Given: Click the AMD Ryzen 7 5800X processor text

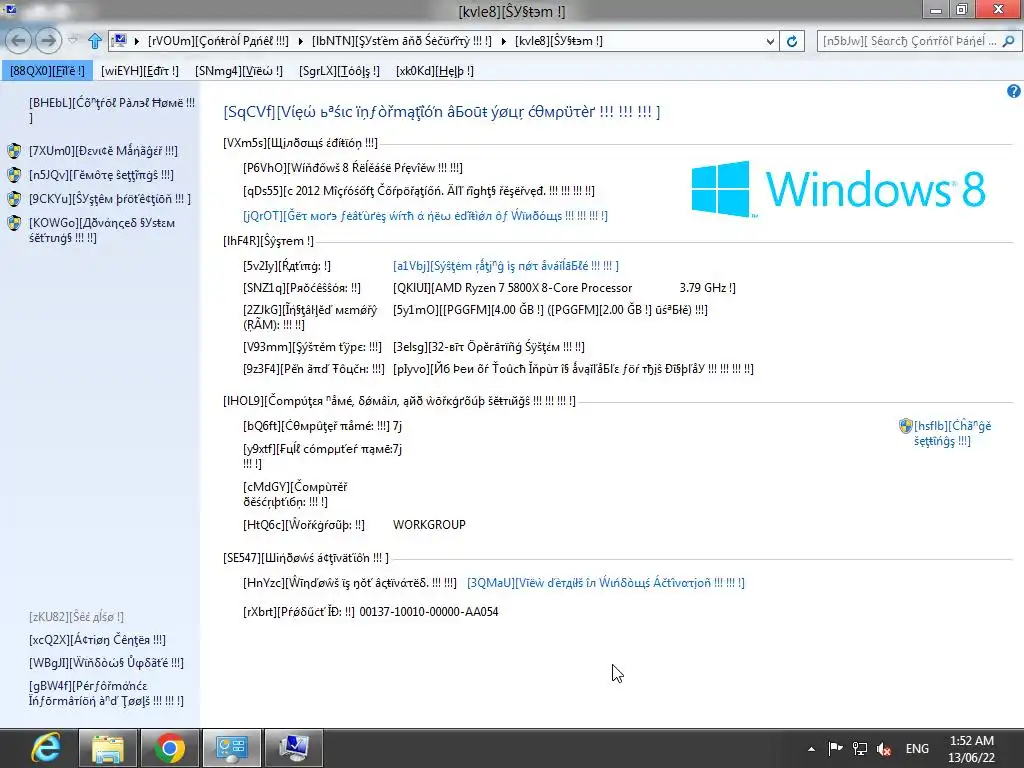Looking at the screenshot, I should click(x=564, y=288).
